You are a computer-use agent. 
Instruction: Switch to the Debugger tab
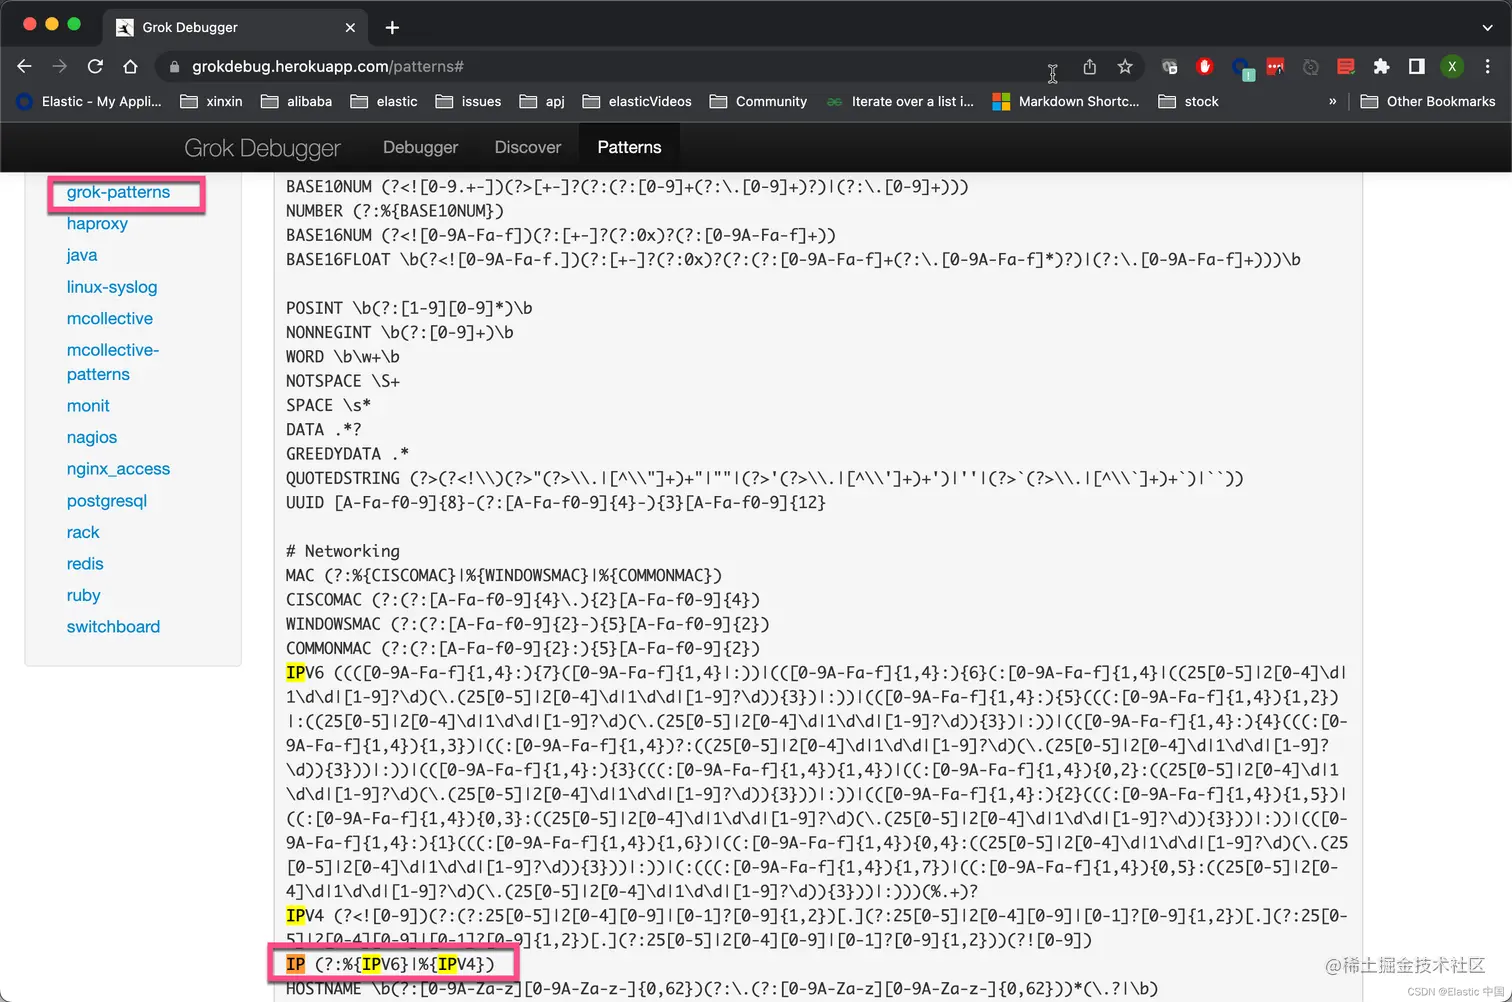coord(420,147)
